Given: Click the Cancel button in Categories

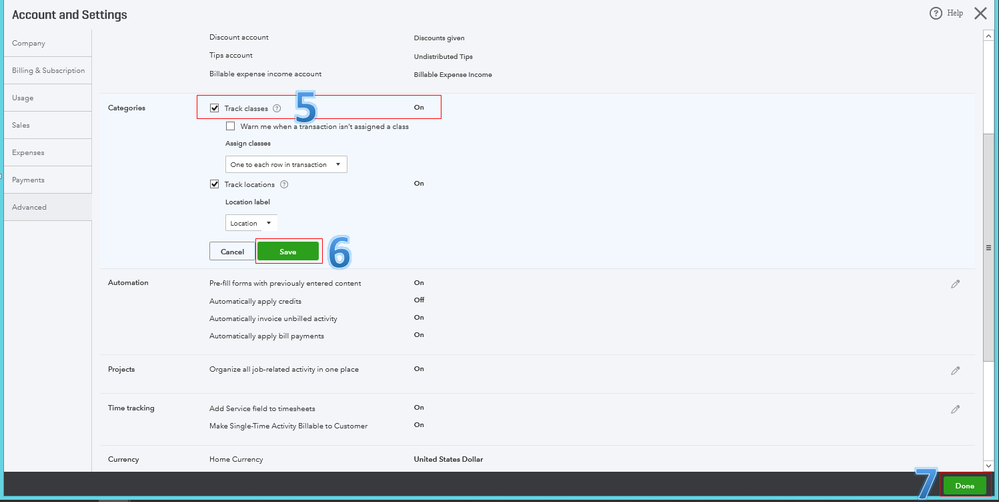Looking at the screenshot, I should pos(232,252).
